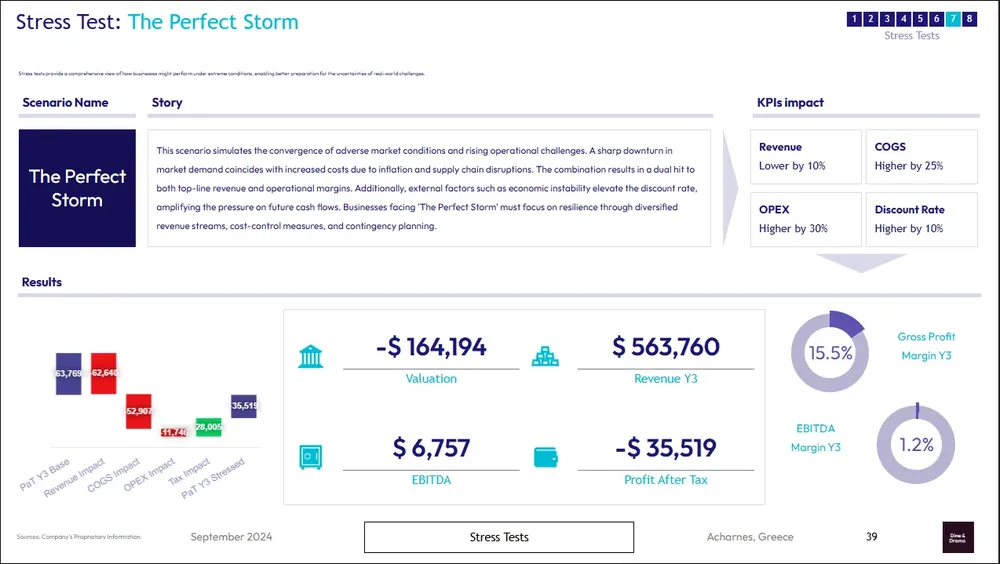1000x564 pixels.
Task: Click the stacked gold bars Revenue icon
Action: [x=545, y=357]
